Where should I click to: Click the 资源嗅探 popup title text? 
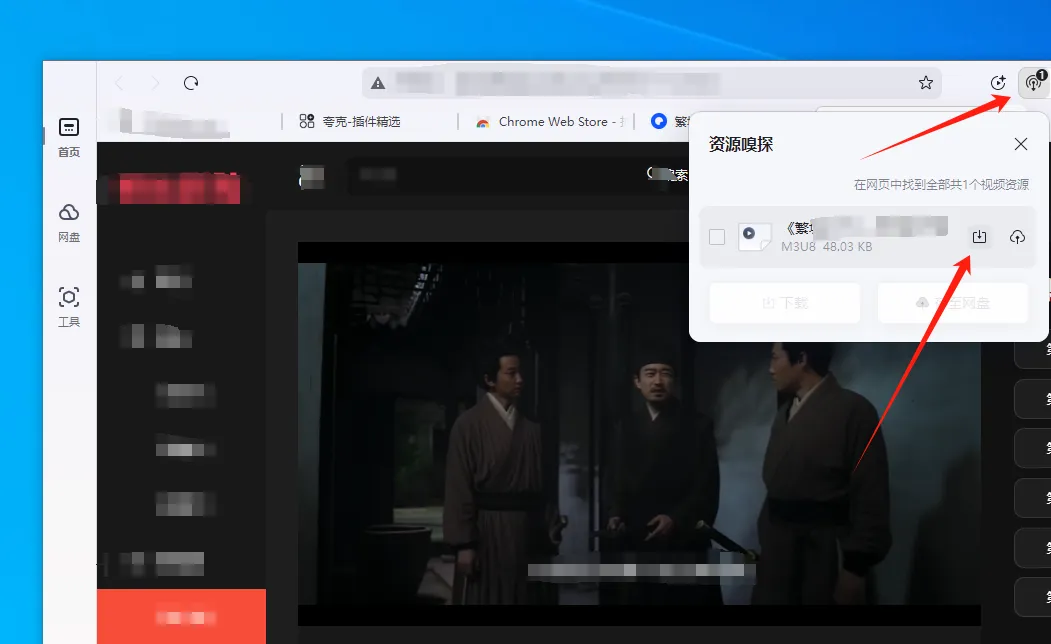pyautogui.click(x=741, y=144)
